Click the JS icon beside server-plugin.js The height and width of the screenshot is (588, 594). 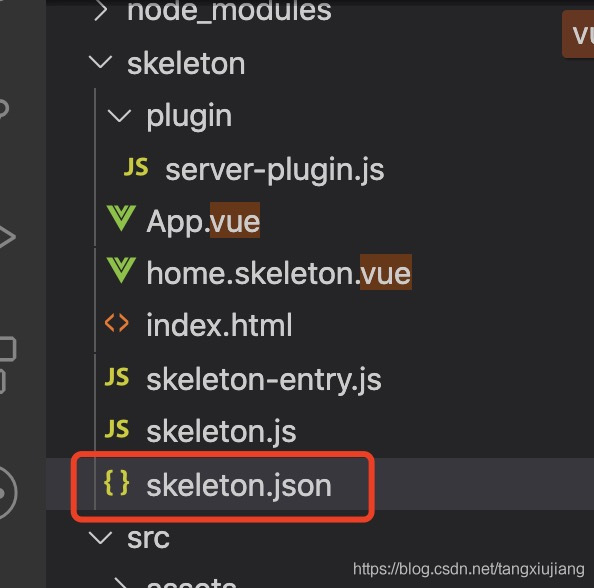pyautogui.click(x=136, y=167)
